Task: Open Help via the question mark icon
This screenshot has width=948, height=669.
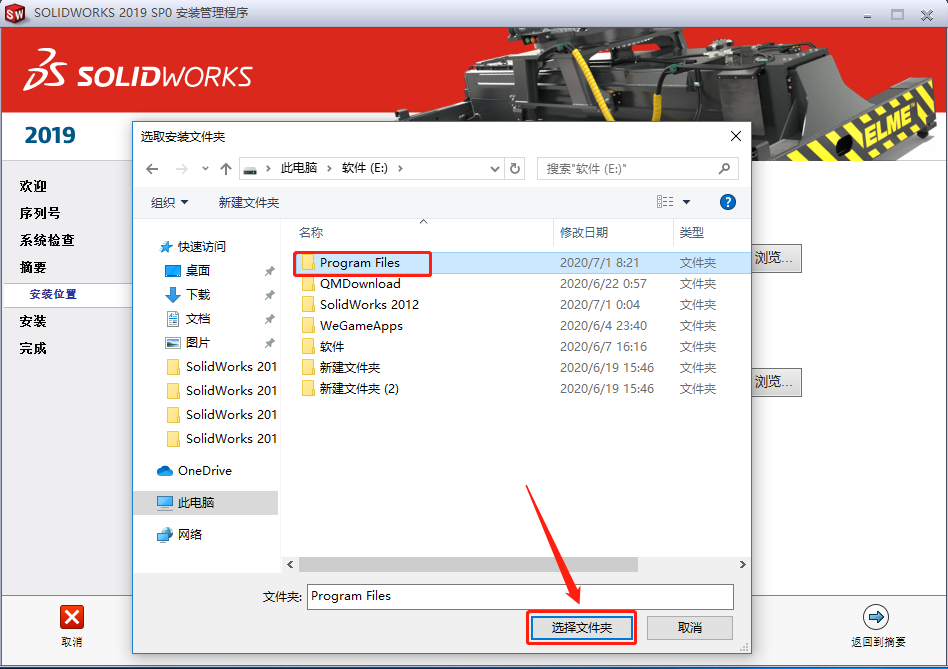Action: [x=728, y=202]
